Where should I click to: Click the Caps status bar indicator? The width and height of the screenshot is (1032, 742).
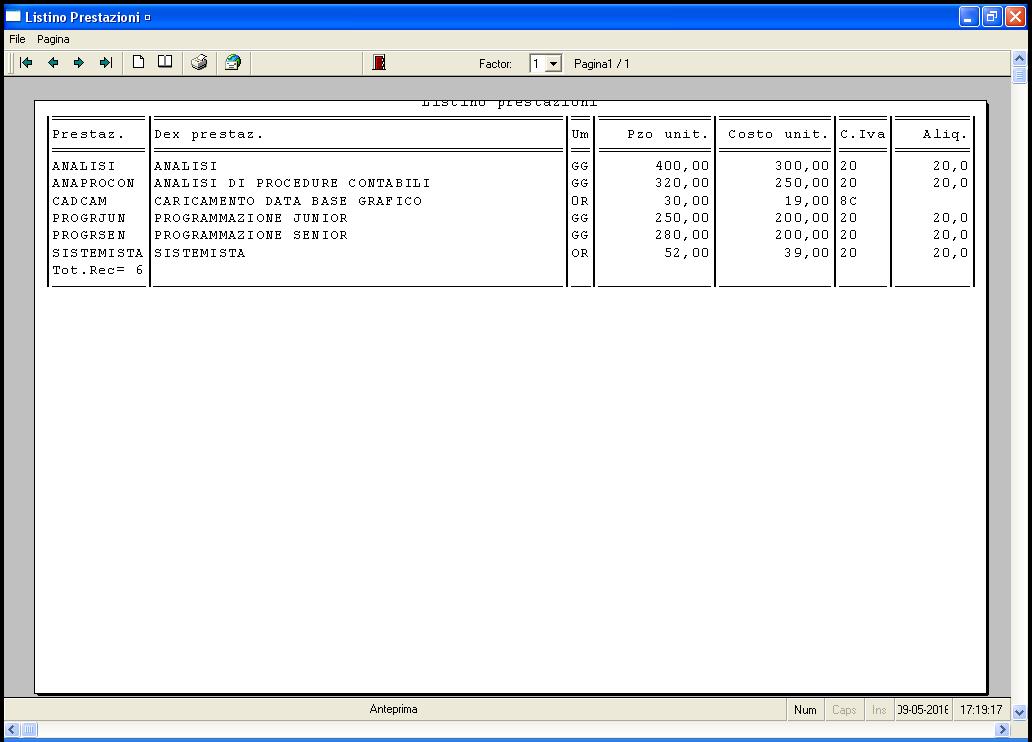tap(844, 710)
